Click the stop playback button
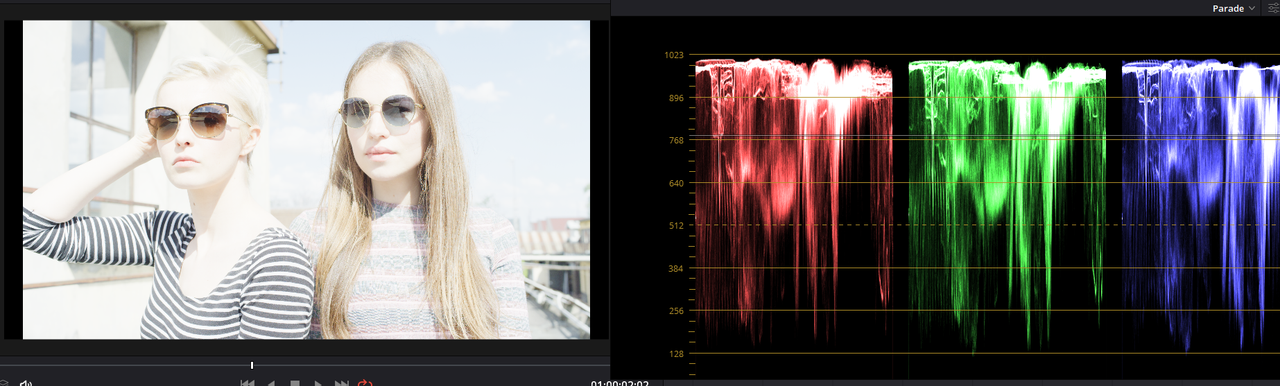The image size is (1280, 386). coord(295,383)
